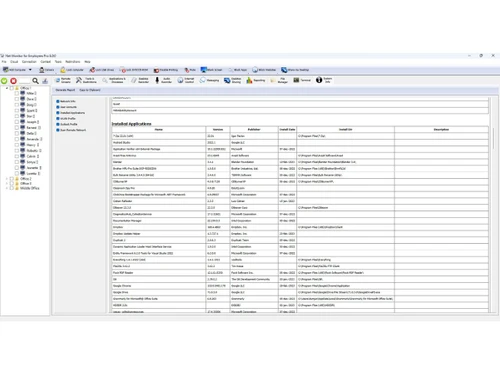Click the Lock DVD/CD-ROM icon
The height and width of the screenshot is (375, 500).
coord(123,70)
